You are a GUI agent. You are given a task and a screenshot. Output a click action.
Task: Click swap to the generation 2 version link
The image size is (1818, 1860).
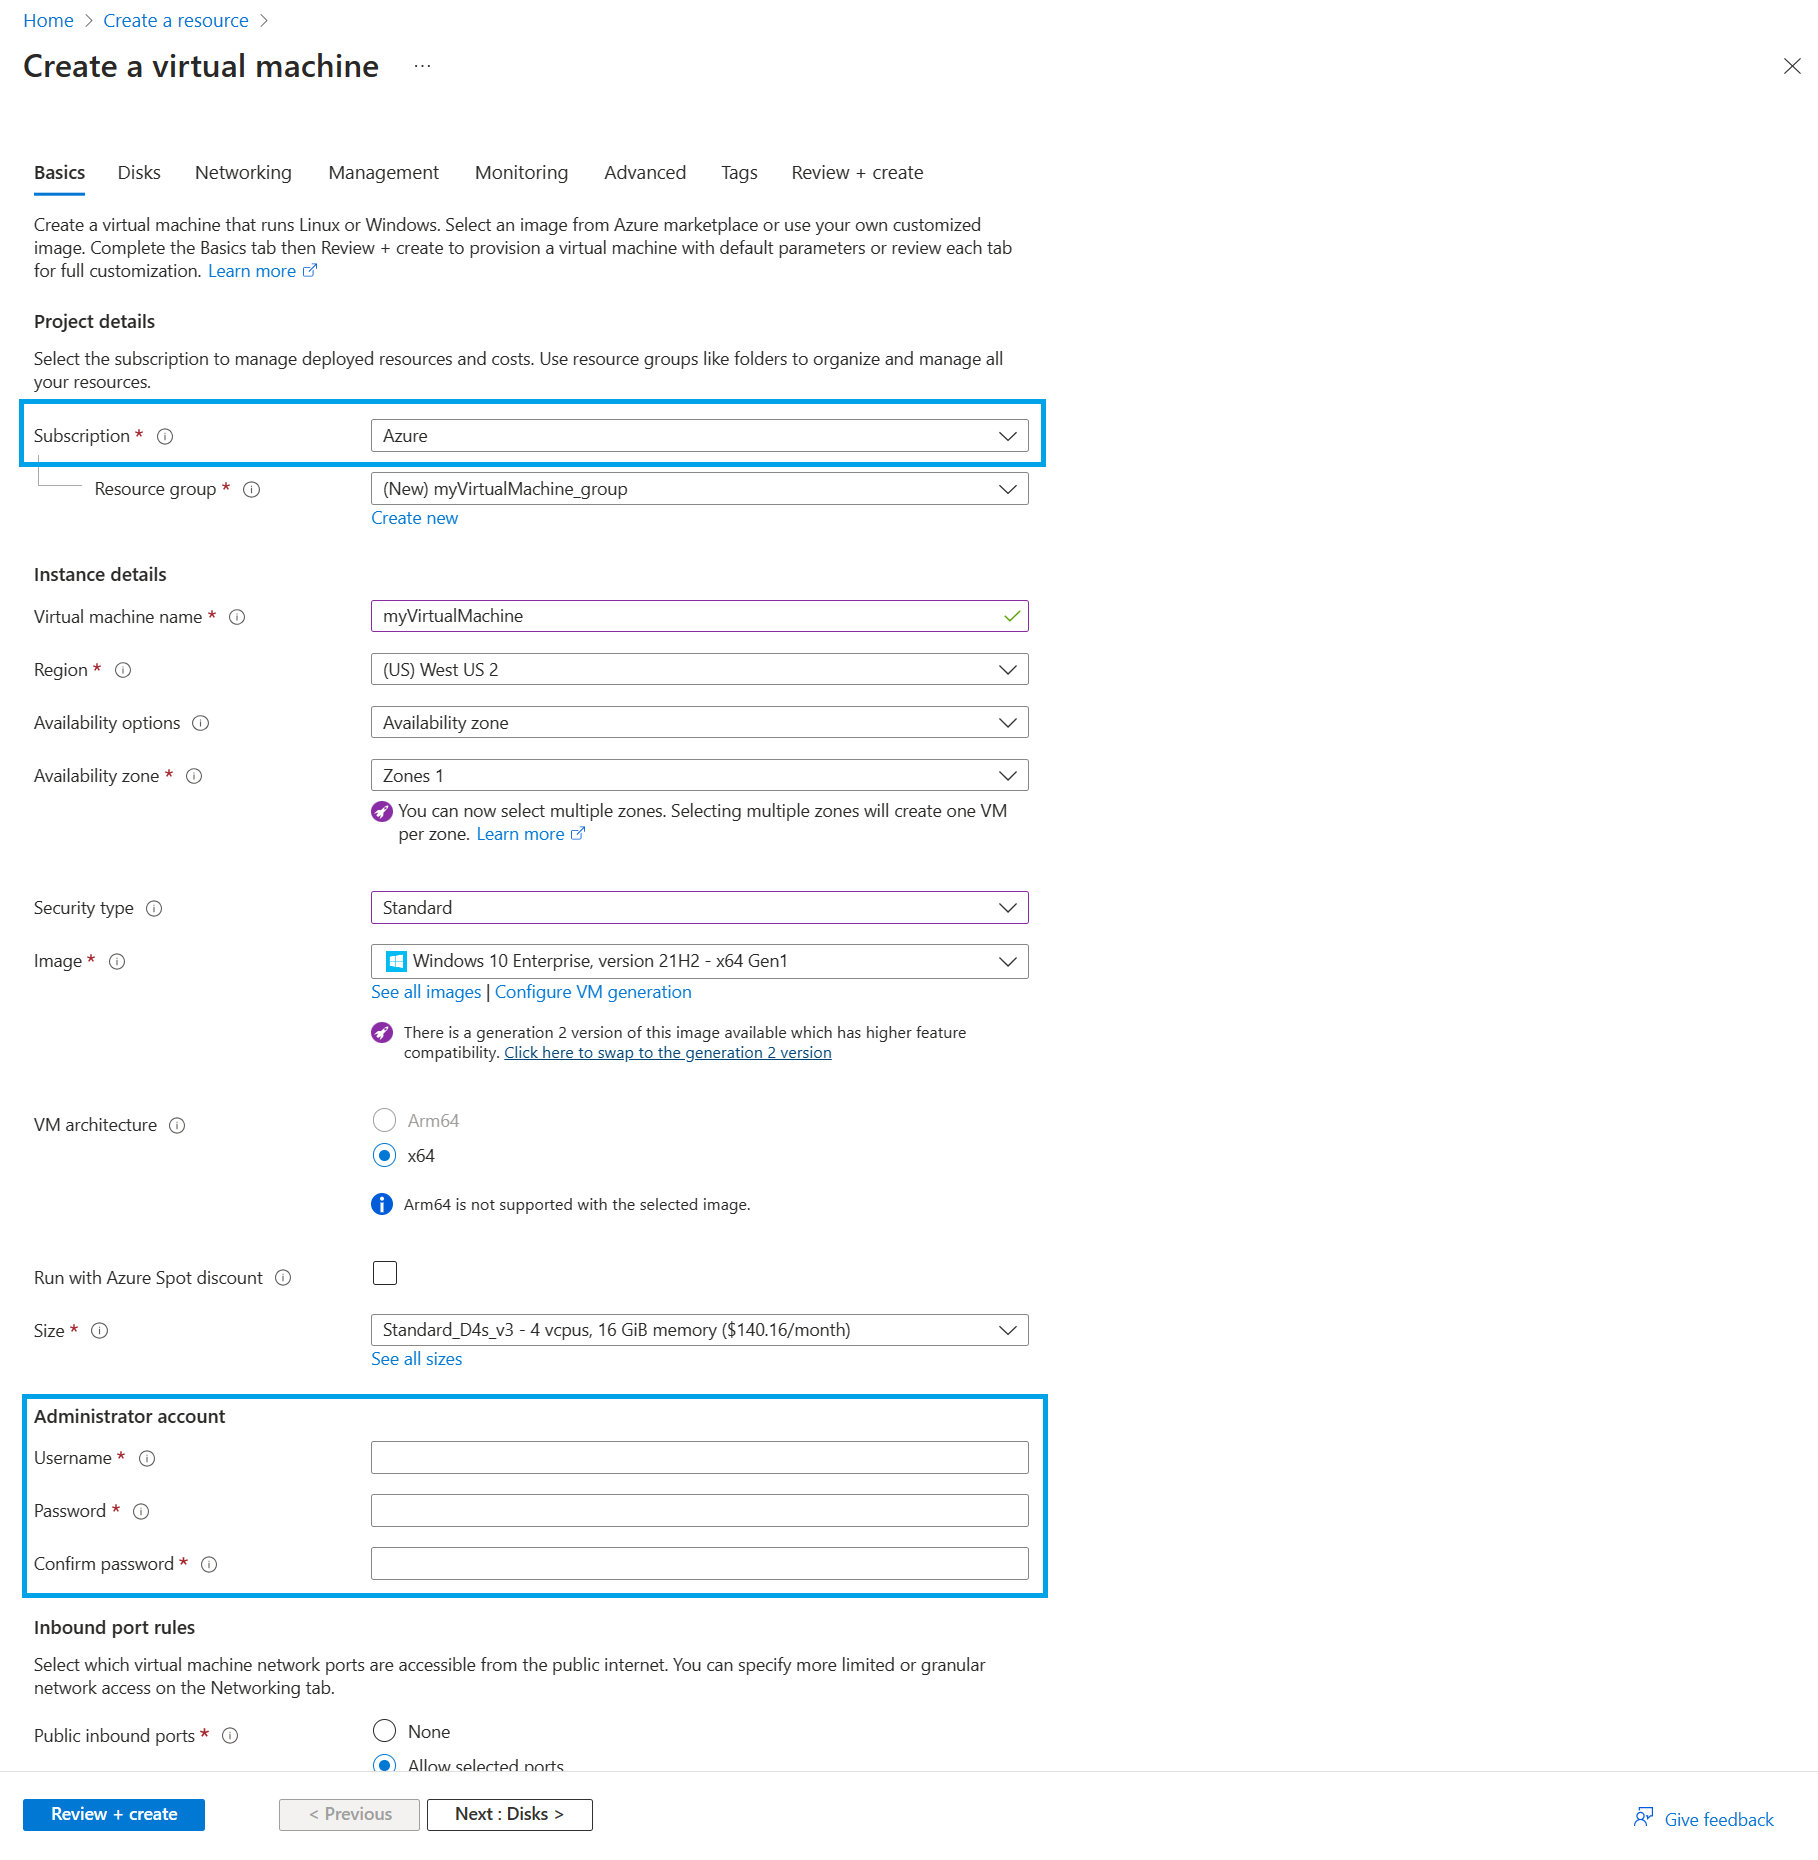coord(668,1054)
